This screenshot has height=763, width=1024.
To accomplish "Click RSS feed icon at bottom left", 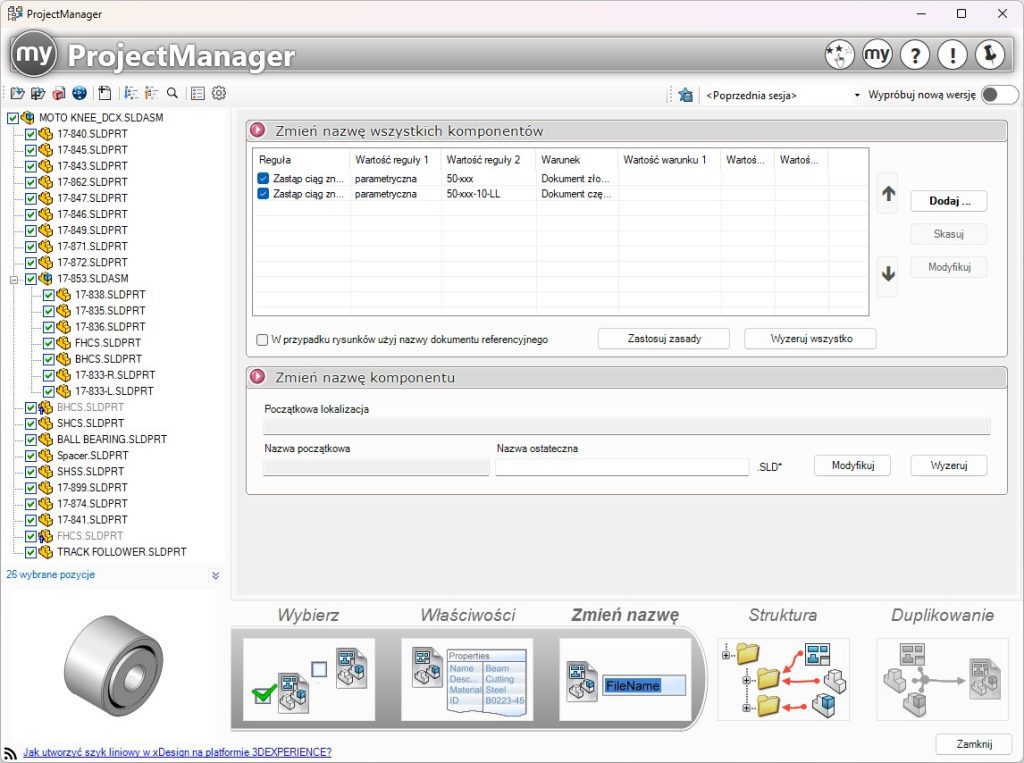I will tap(10, 753).
